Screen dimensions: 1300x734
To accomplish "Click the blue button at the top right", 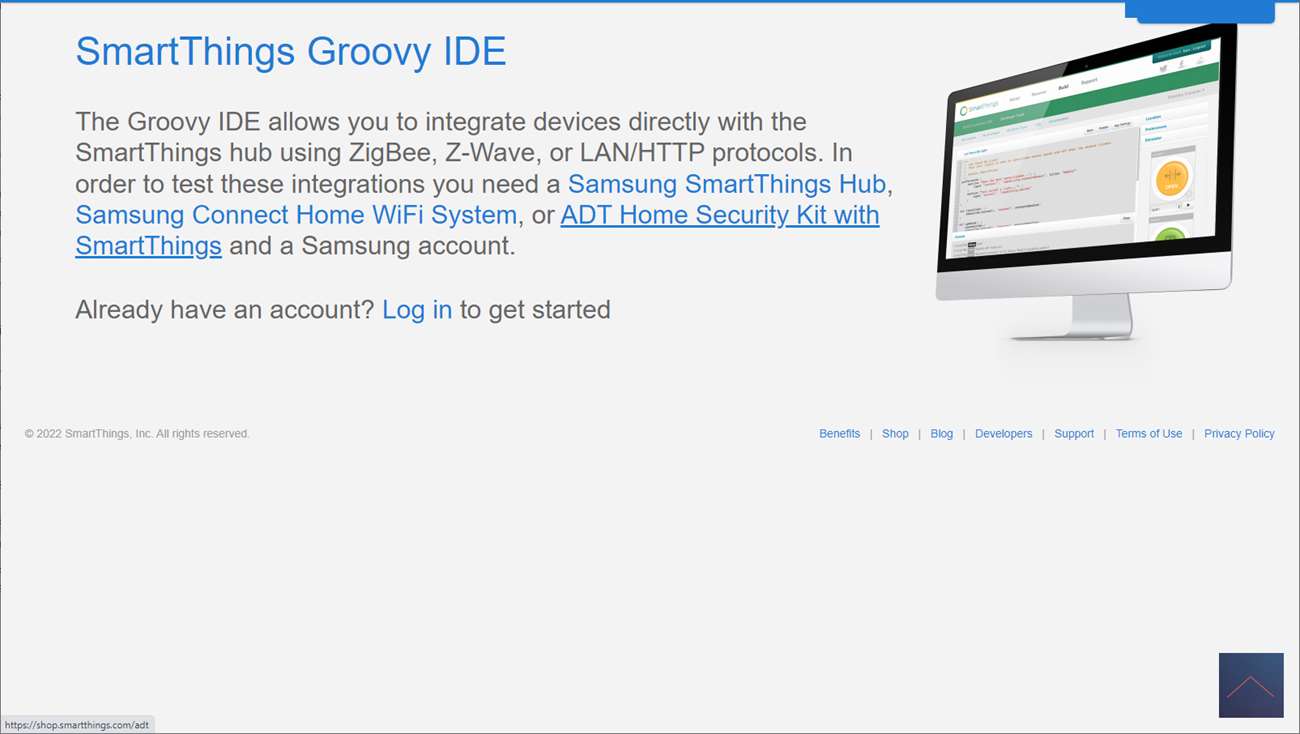I will coord(1199,11).
